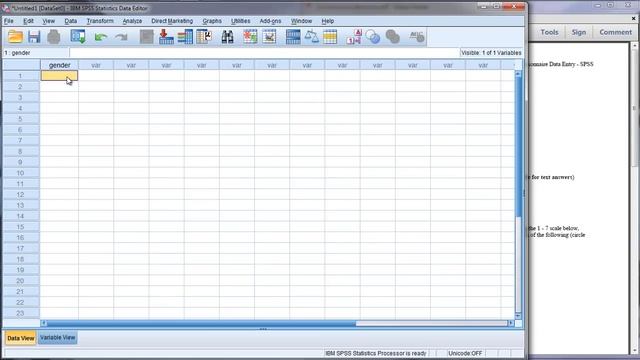640x360 pixels.
Task: Select row header 15
Action: click(20, 227)
